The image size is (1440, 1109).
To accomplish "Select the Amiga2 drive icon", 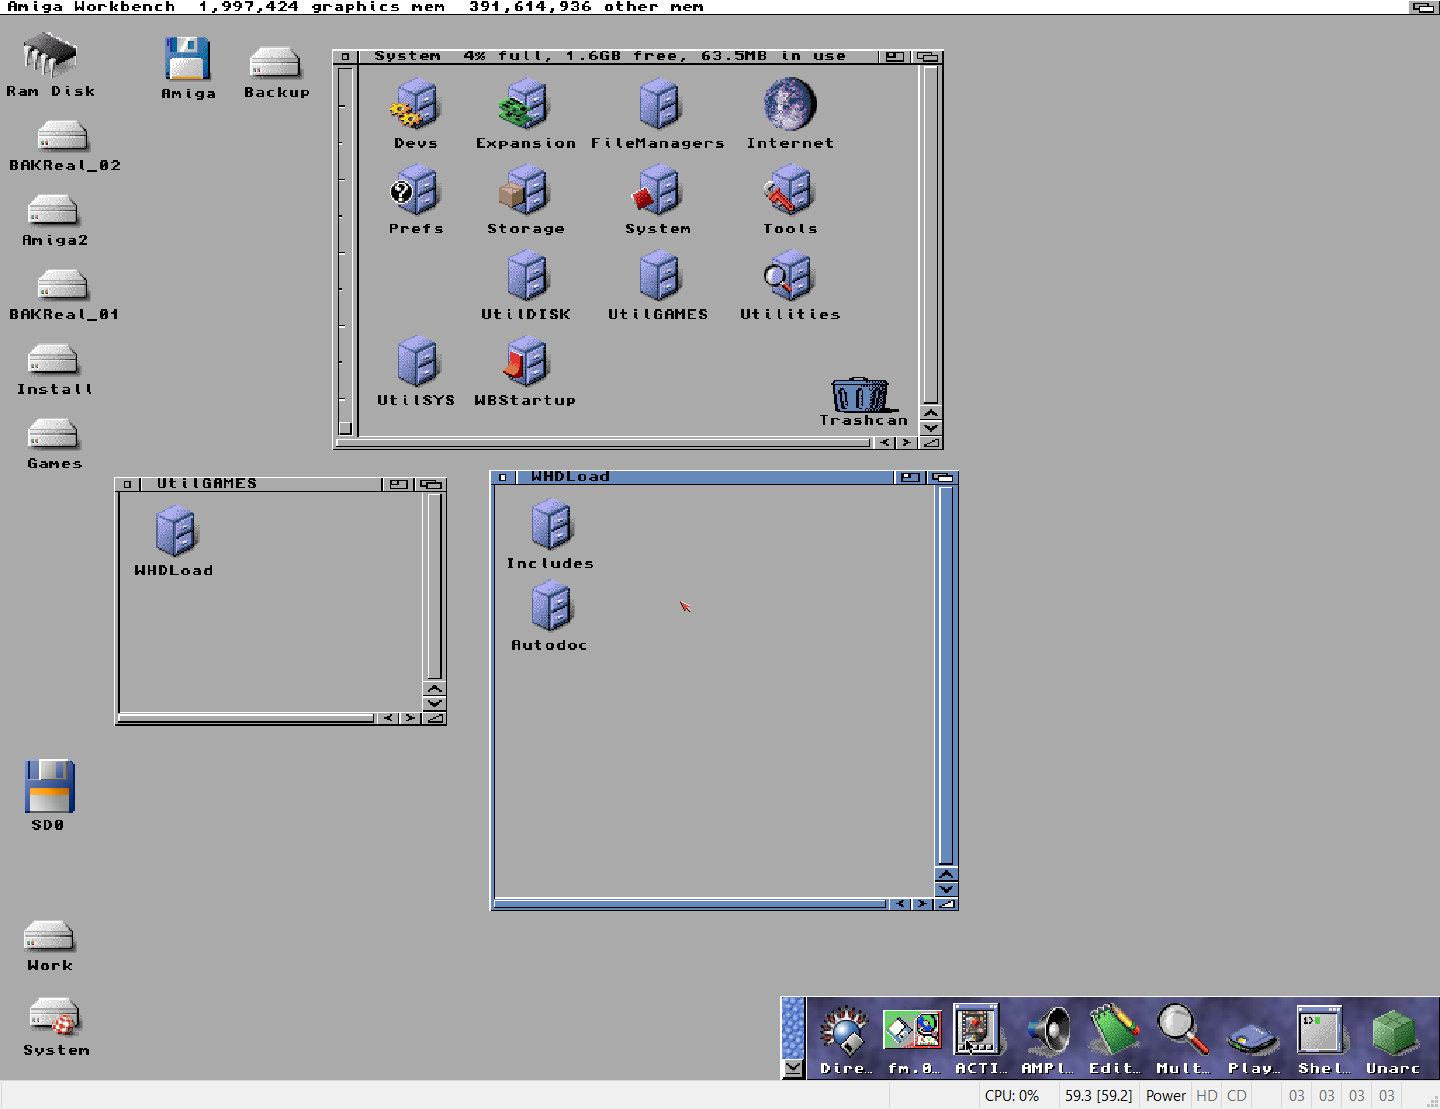I will [x=54, y=210].
